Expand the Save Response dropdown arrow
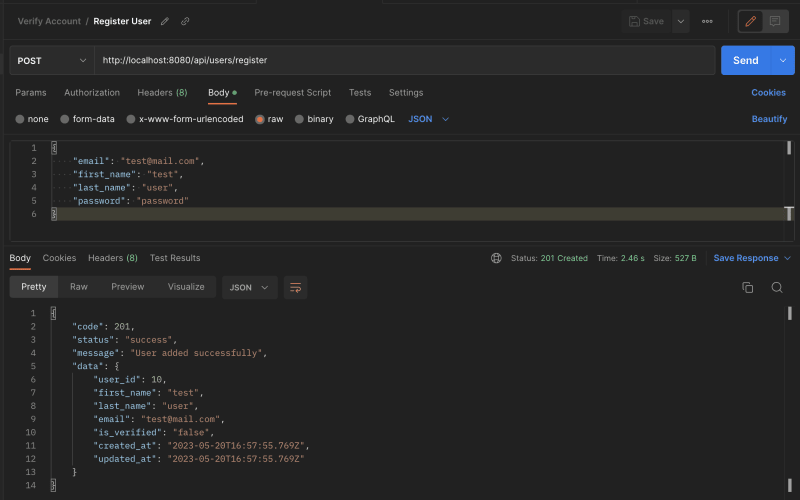This screenshot has width=800, height=500. point(787,258)
